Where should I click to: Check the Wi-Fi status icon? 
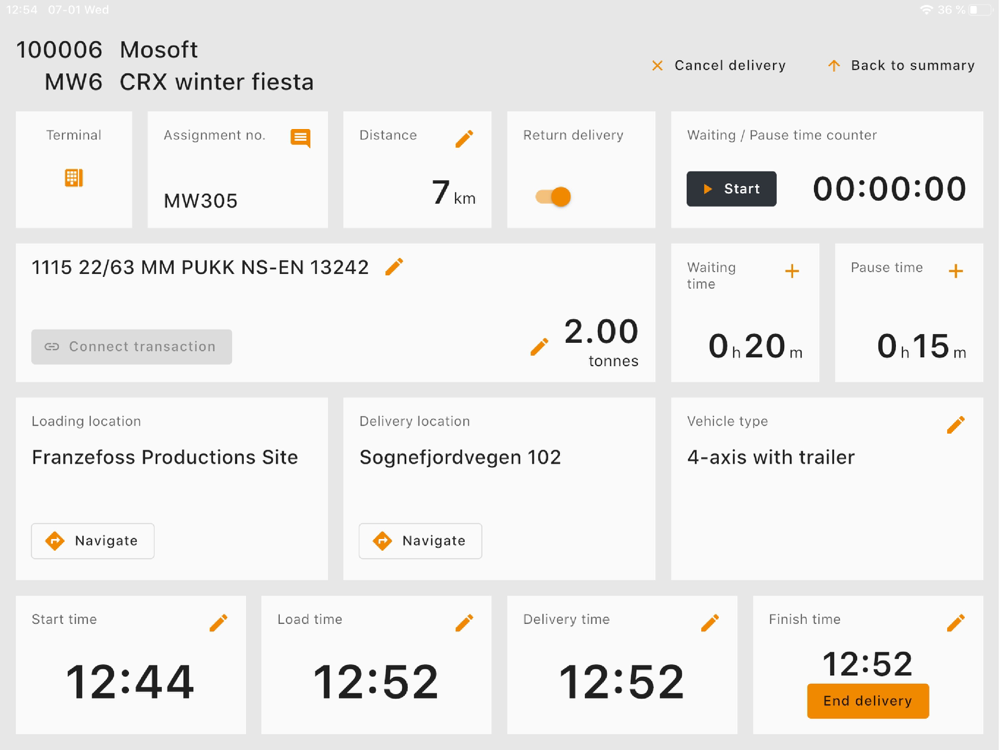pos(926,10)
